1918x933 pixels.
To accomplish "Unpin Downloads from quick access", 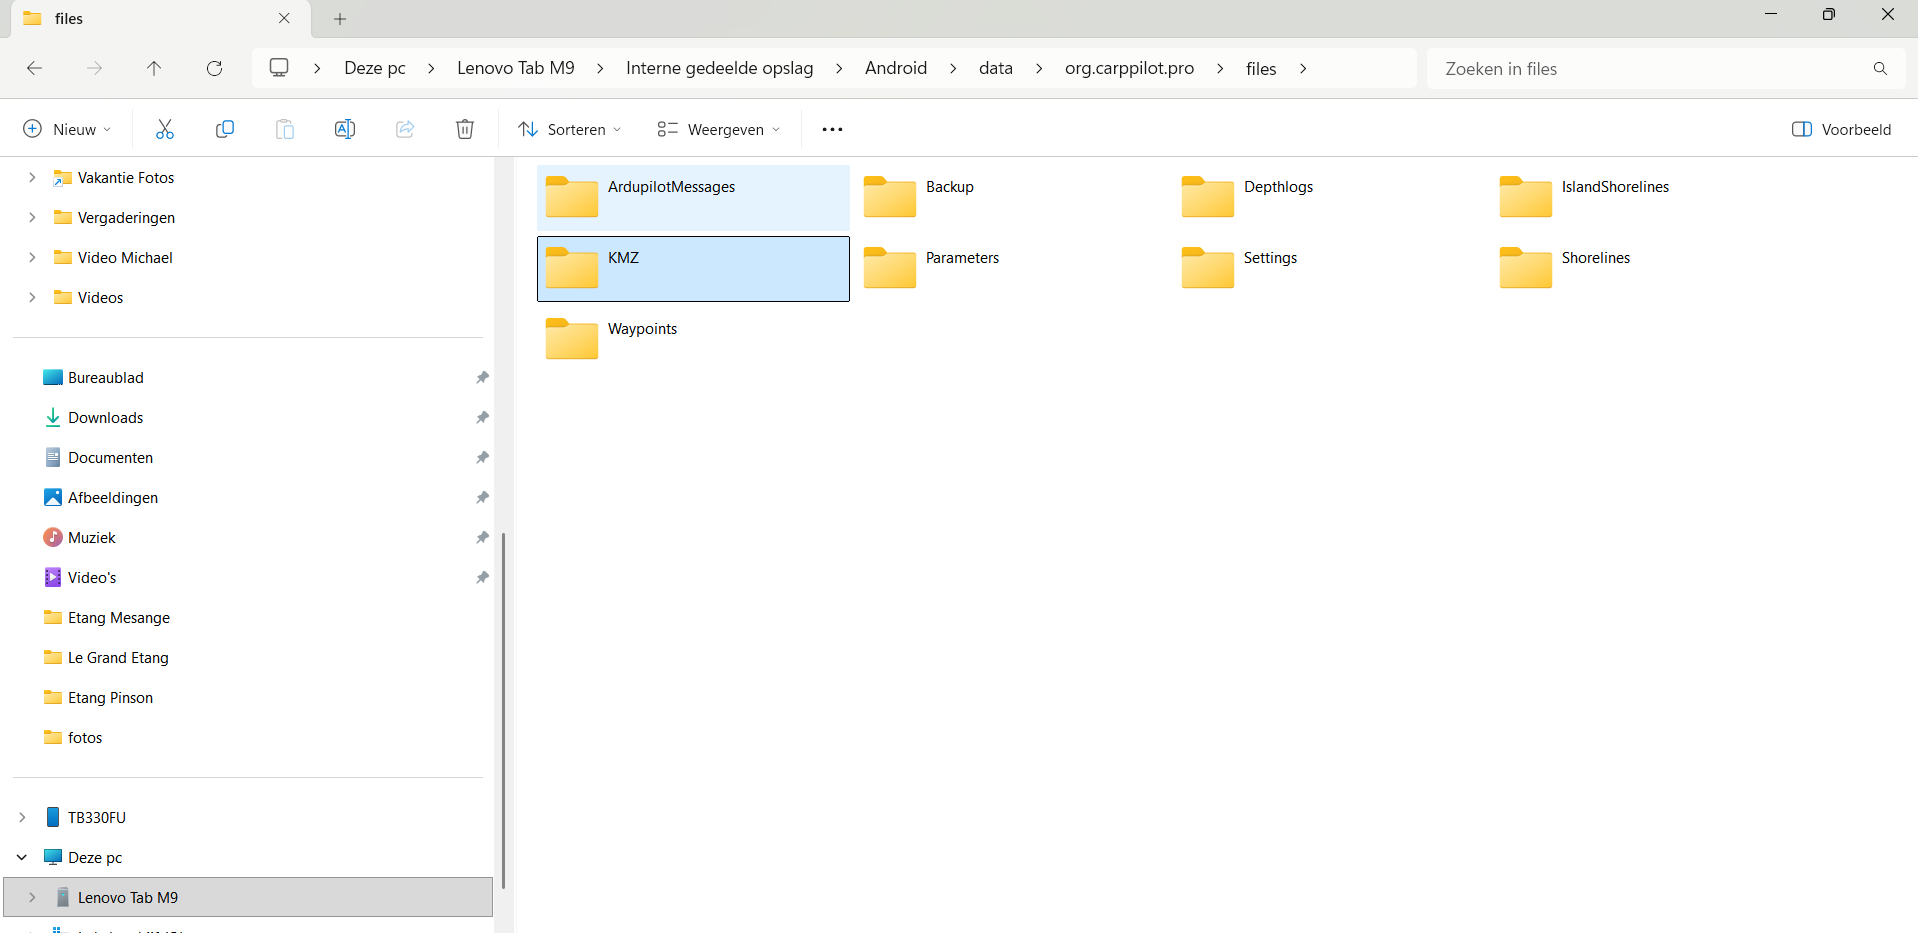I will coord(482,418).
